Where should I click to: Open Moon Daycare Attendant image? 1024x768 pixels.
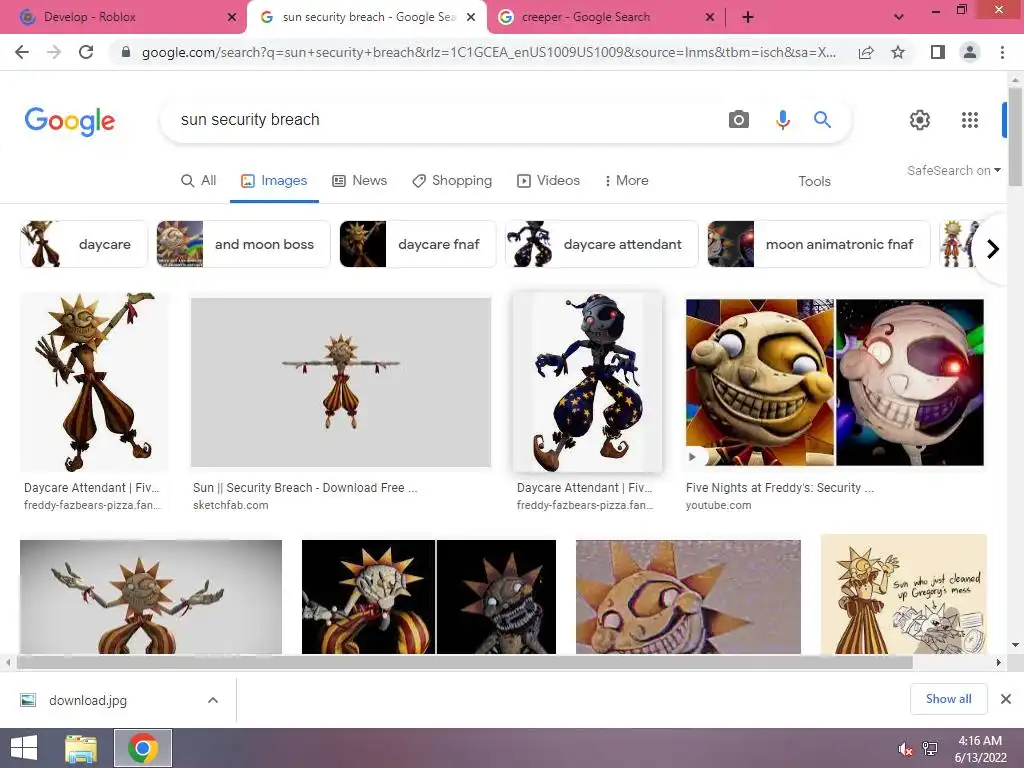pos(587,381)
